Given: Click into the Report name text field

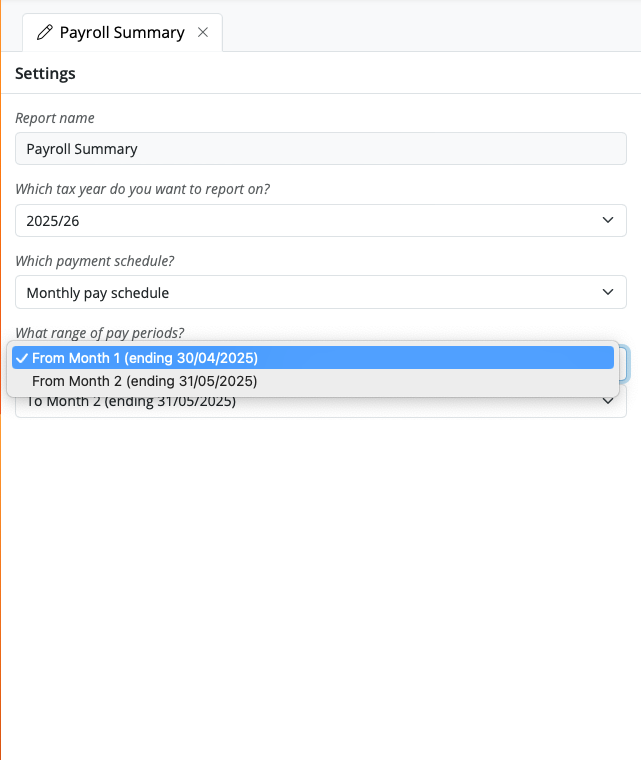Looking at the screenshot, I should pyautogui.click(x=320, y=148).
